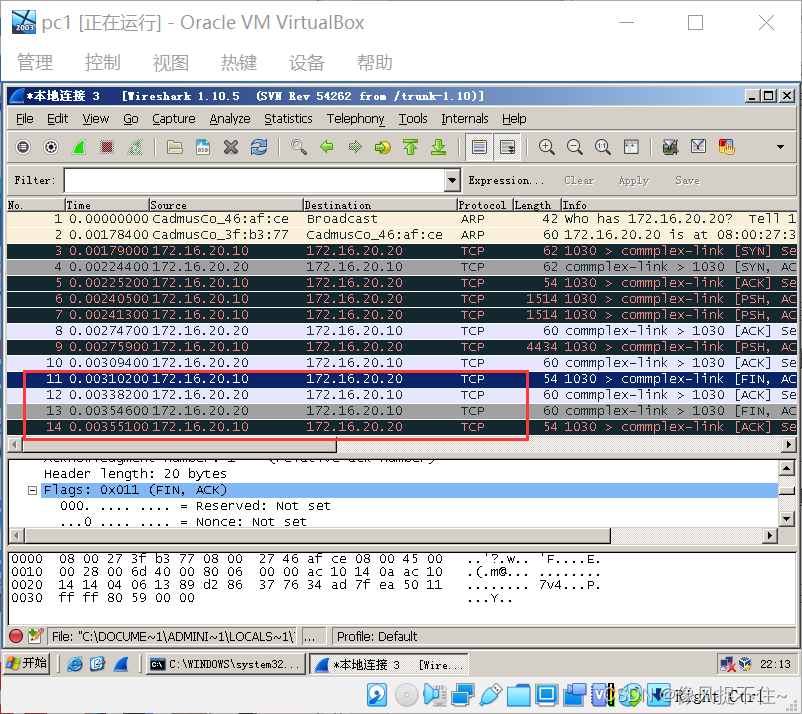This screenshot has width=802, height=714.
Task: Open the VirtualBox 设备 menu
Action: coord(307,62)
